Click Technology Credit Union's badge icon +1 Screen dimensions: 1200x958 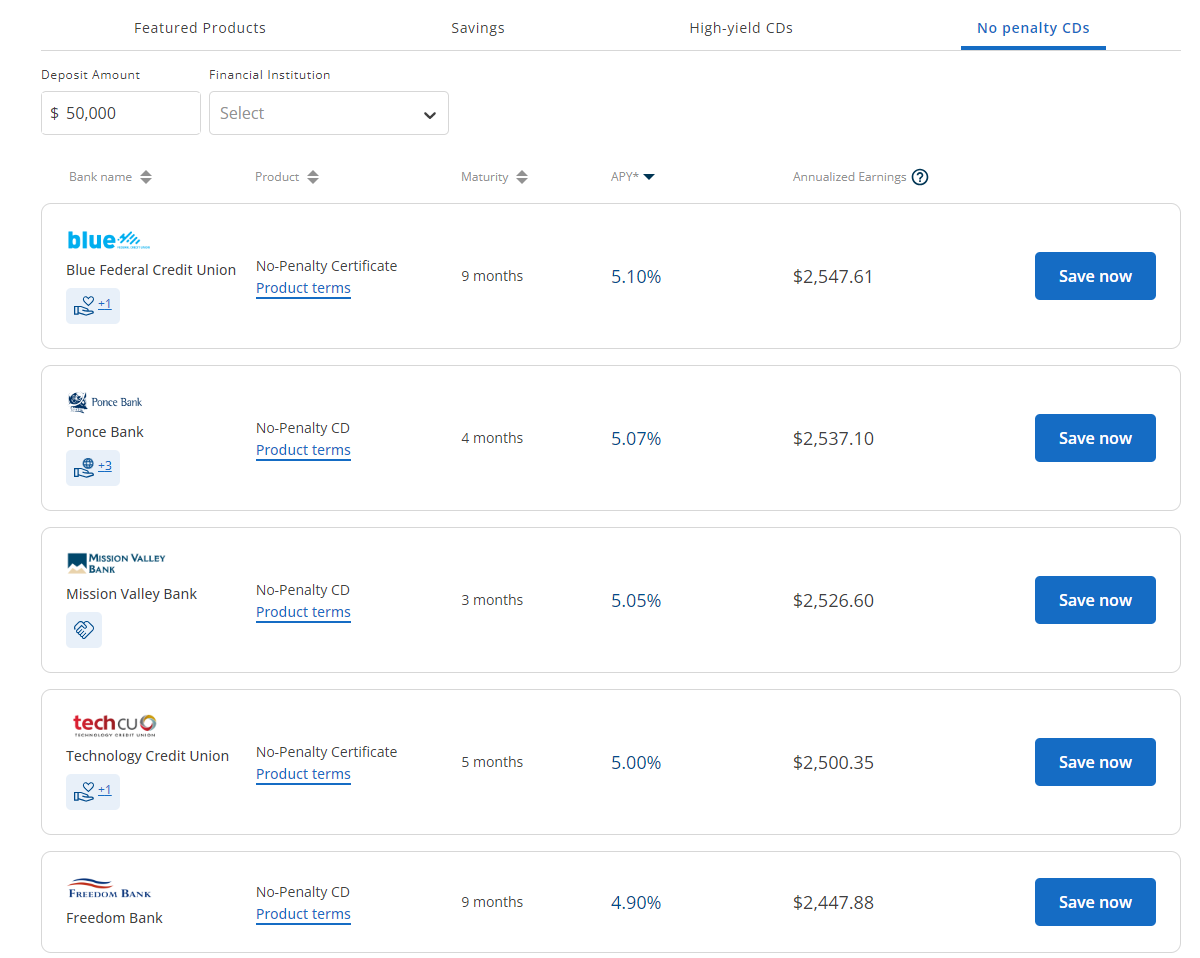(93, 791)
